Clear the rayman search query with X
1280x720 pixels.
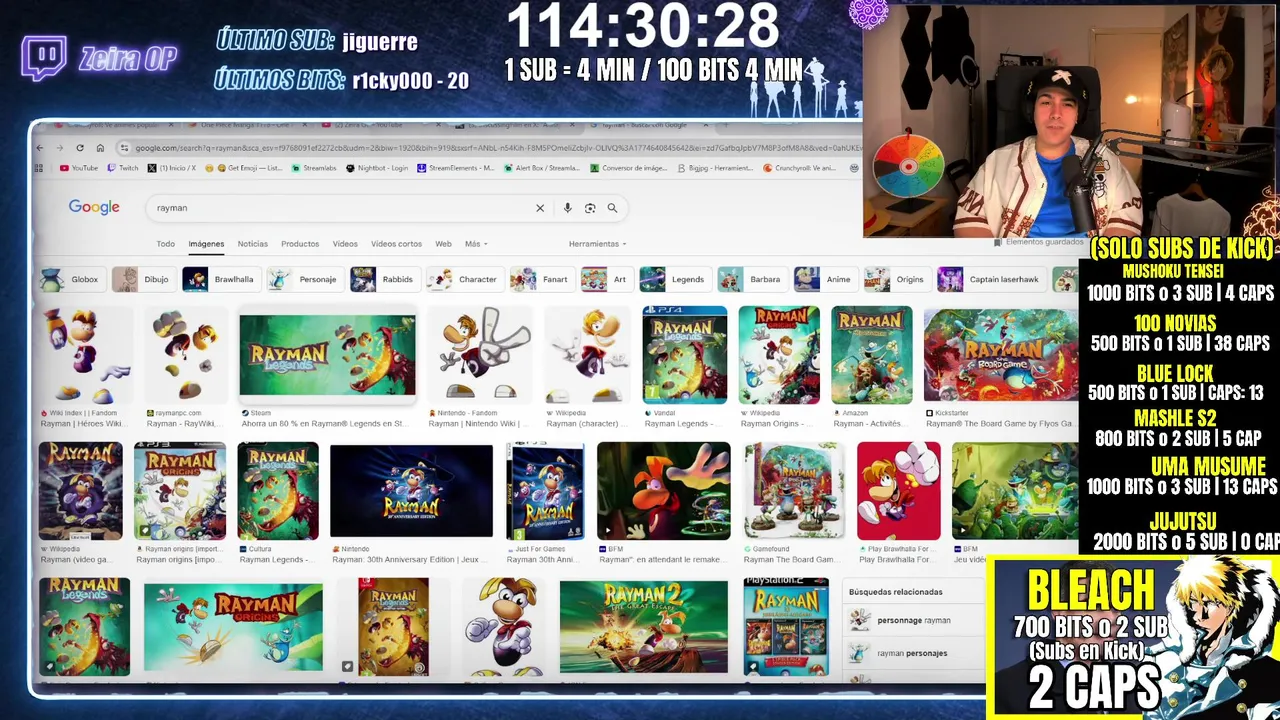(540, 208)
